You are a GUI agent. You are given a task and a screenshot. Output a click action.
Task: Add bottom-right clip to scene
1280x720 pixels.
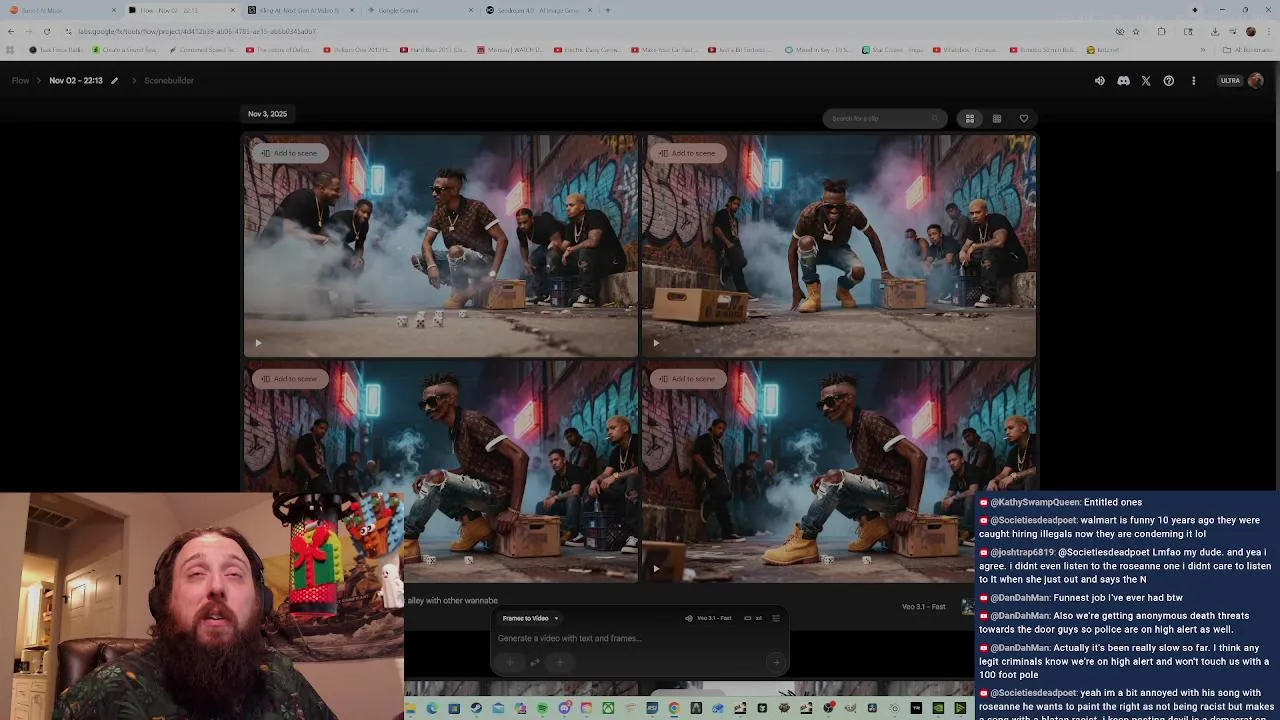687,379
